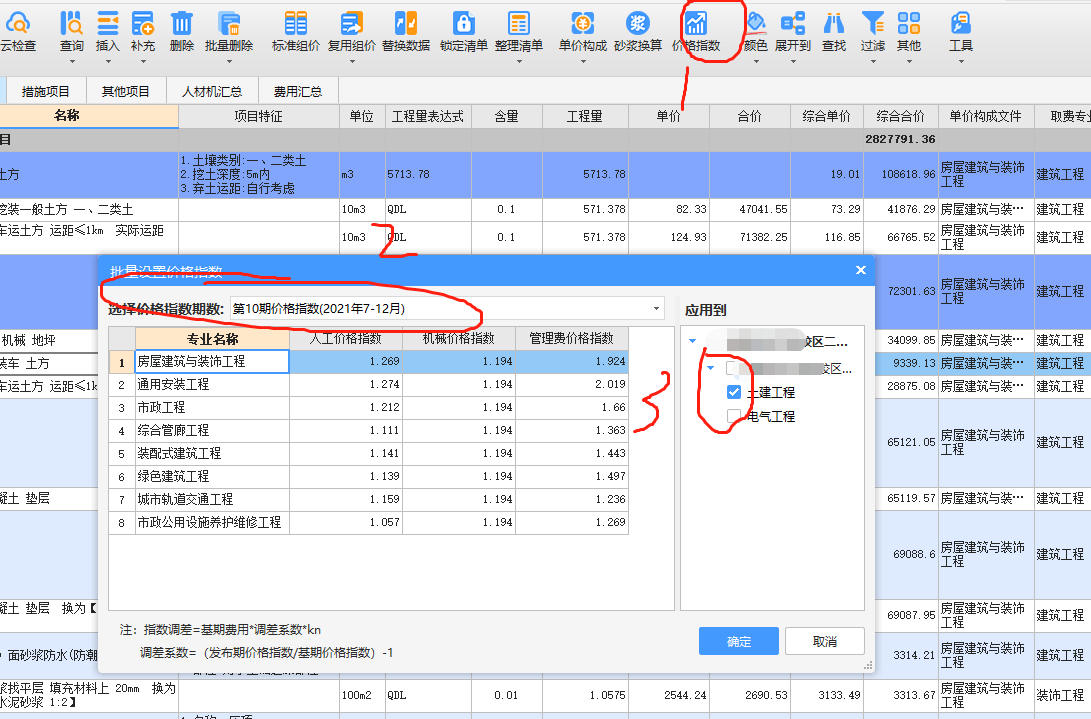Screen dimensions: 1091x719
Task: Click the 综合单价 column header
Action: [x=827, y=116]
